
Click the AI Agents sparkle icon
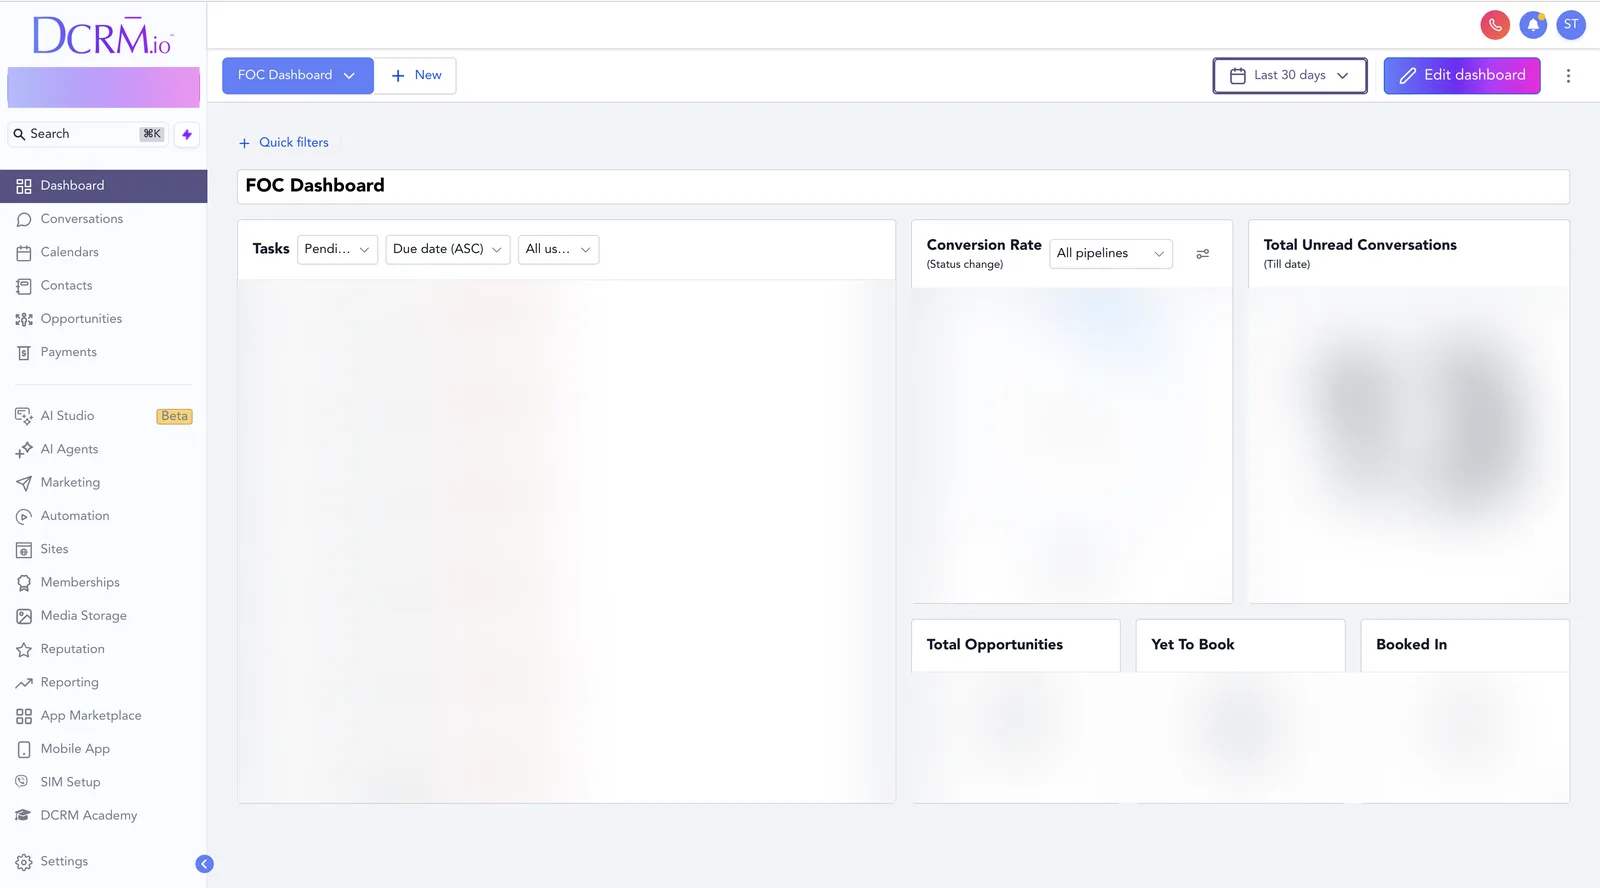click(24, 450)
